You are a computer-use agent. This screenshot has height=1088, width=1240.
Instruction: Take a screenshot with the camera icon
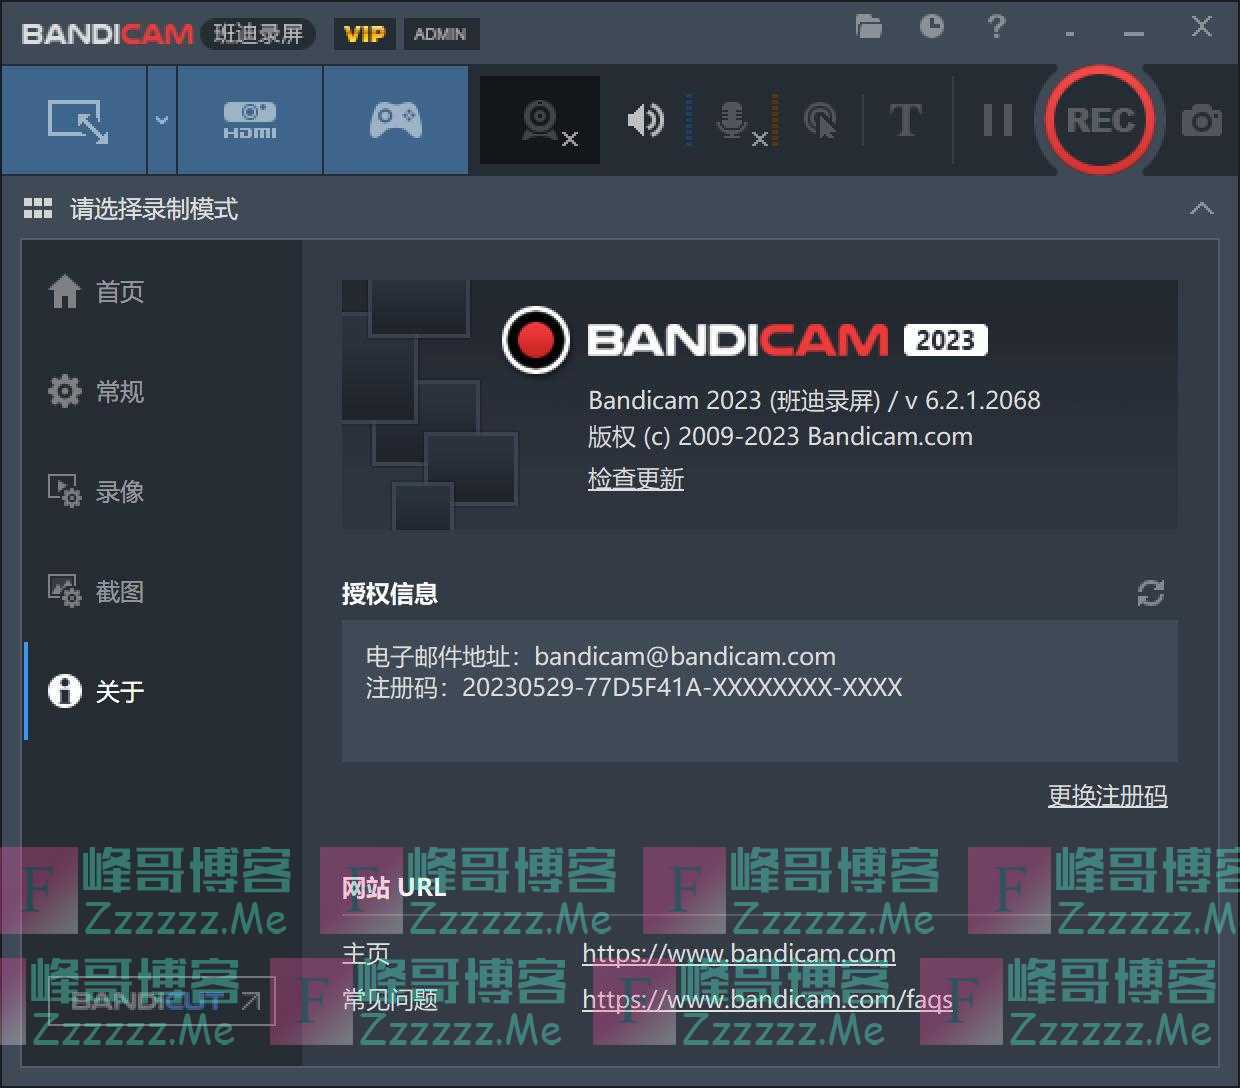1201,121
